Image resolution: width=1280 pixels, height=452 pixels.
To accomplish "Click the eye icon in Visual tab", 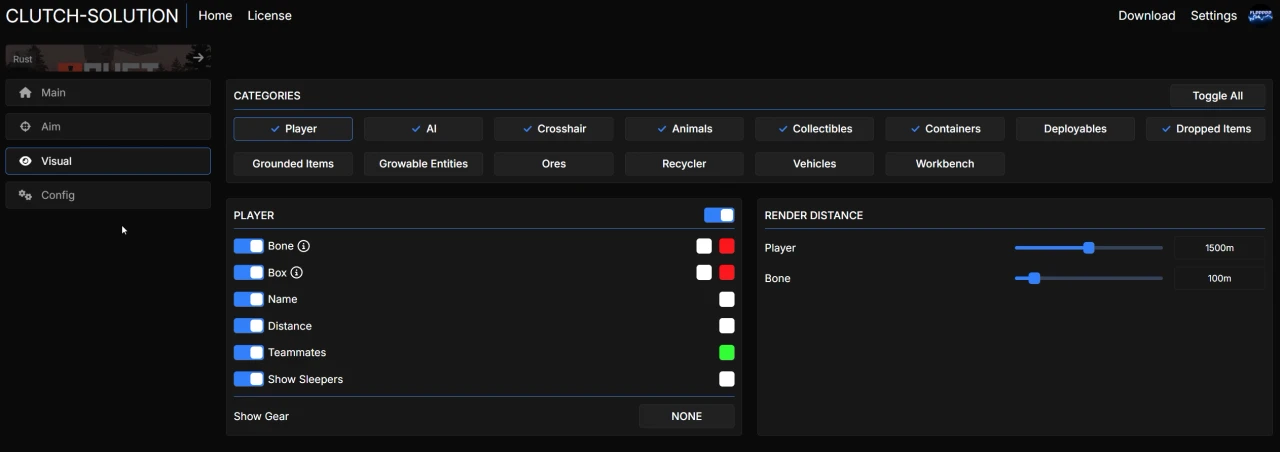I will [26, 161].
